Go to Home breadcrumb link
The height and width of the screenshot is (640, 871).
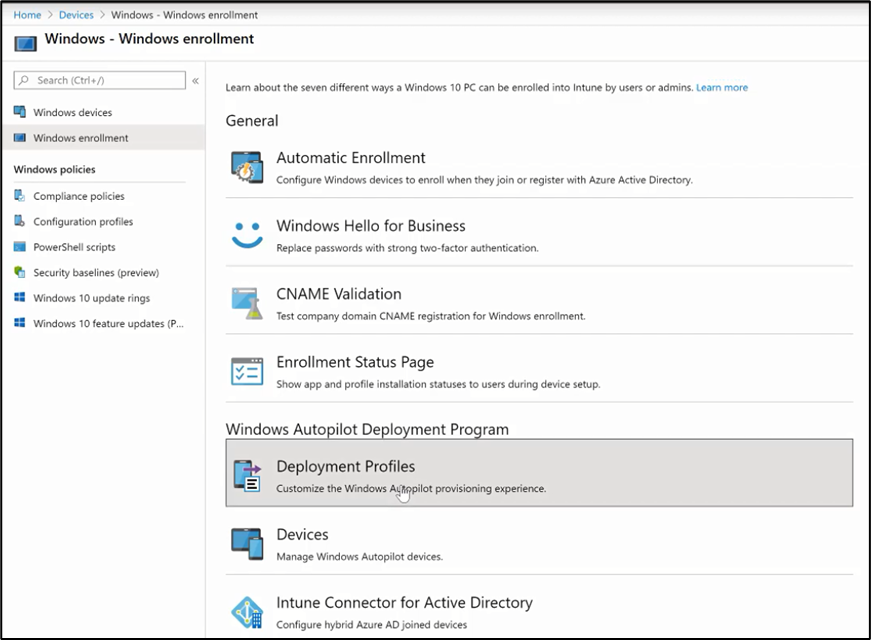click(27, 15)
